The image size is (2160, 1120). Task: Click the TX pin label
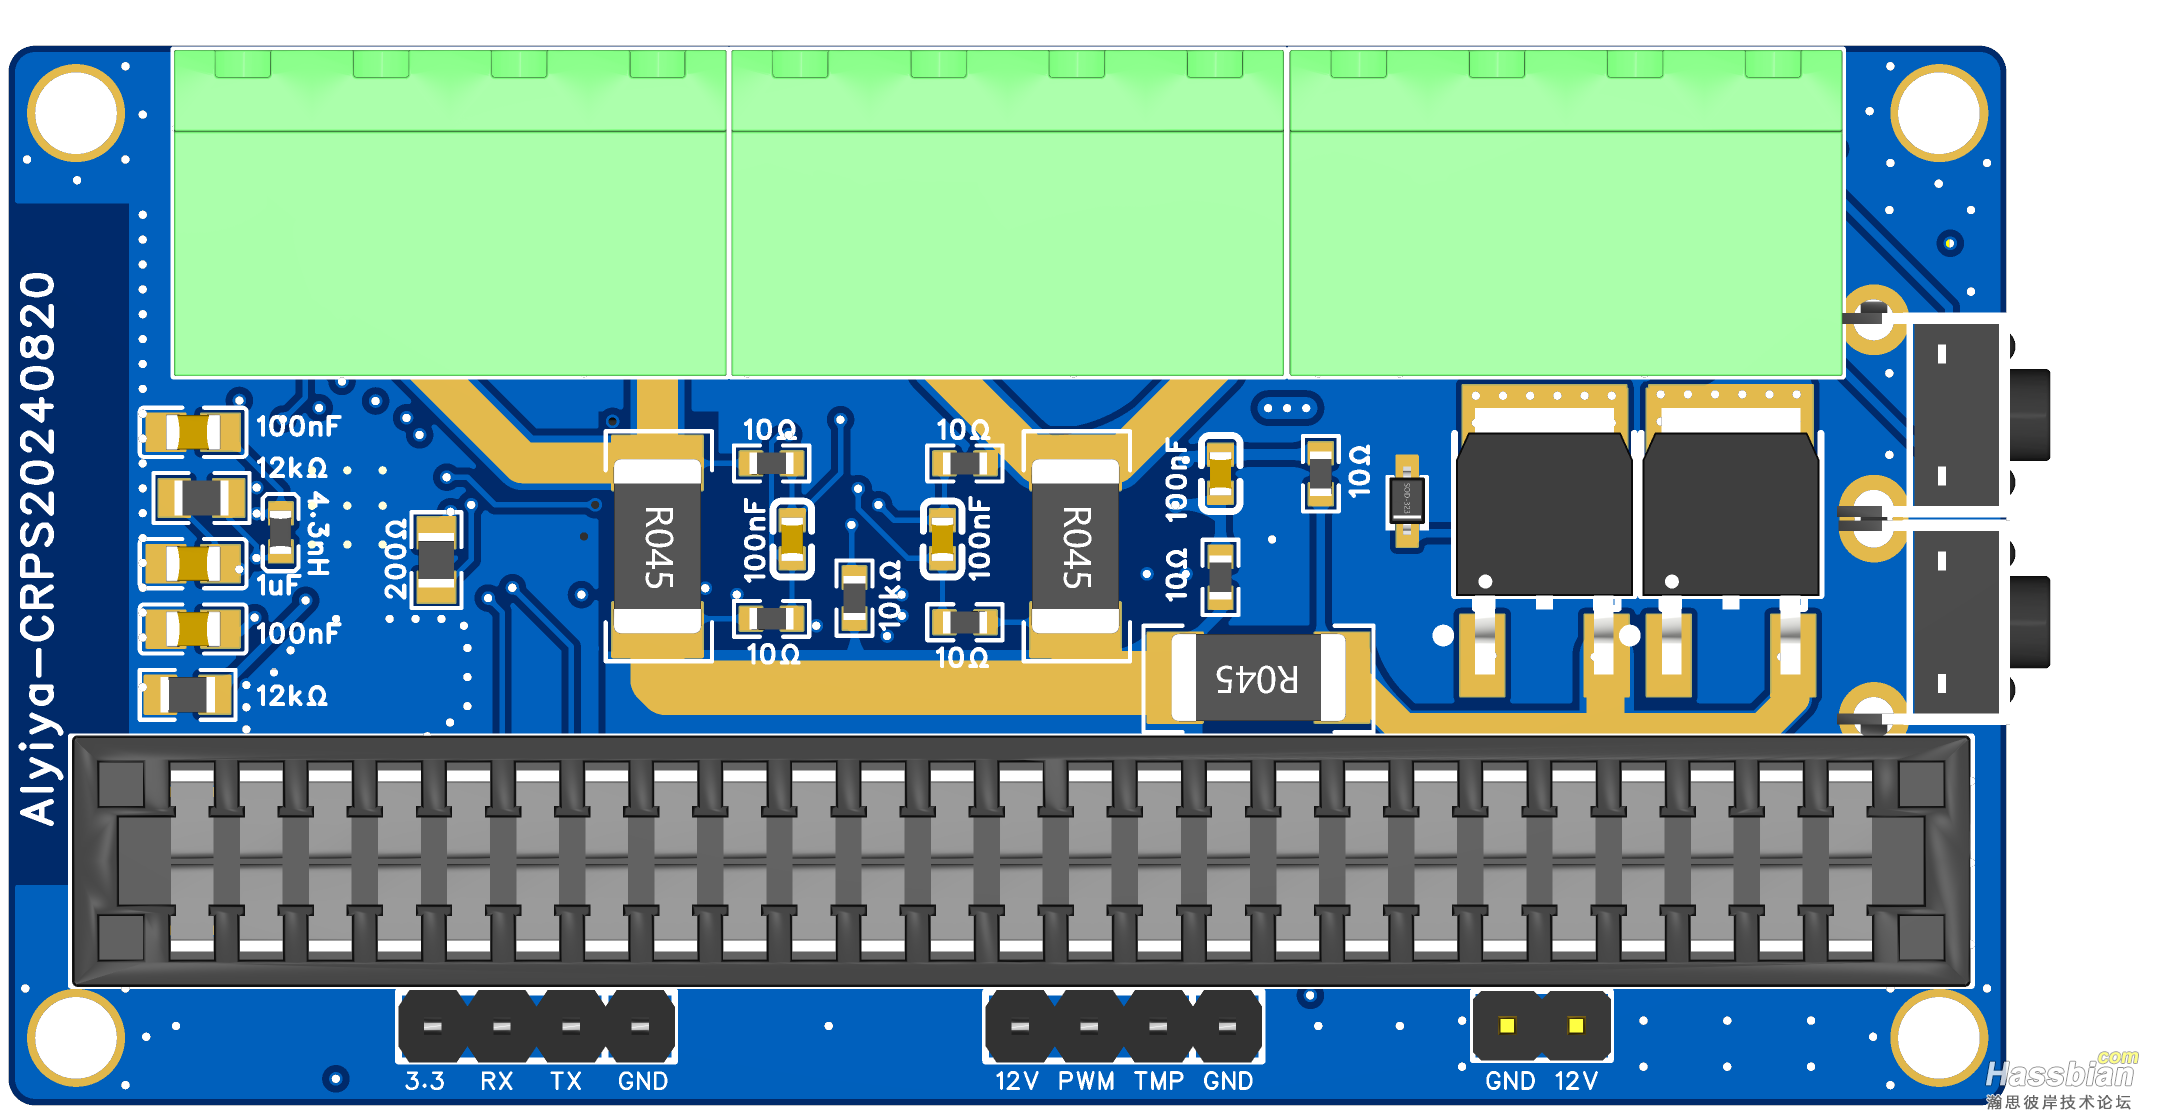[x=566, y=1081]
